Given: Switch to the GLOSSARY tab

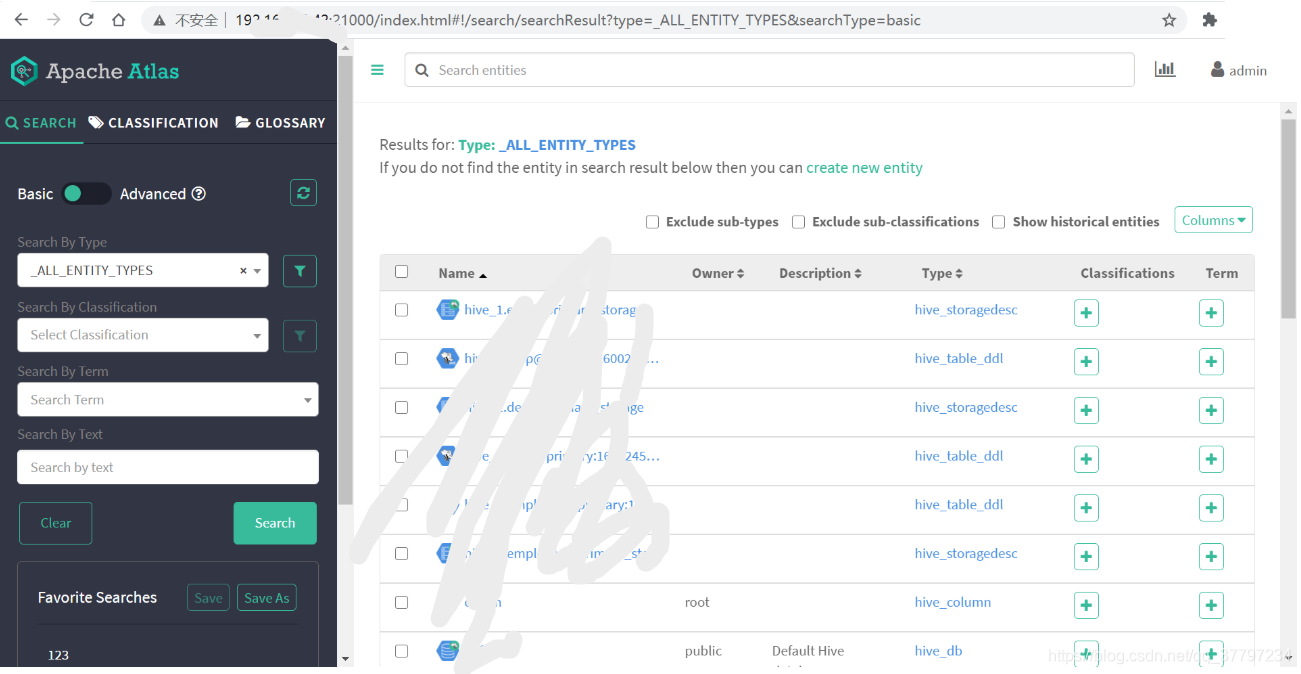Looking at the screenshot, I should (x=280, y=123).
